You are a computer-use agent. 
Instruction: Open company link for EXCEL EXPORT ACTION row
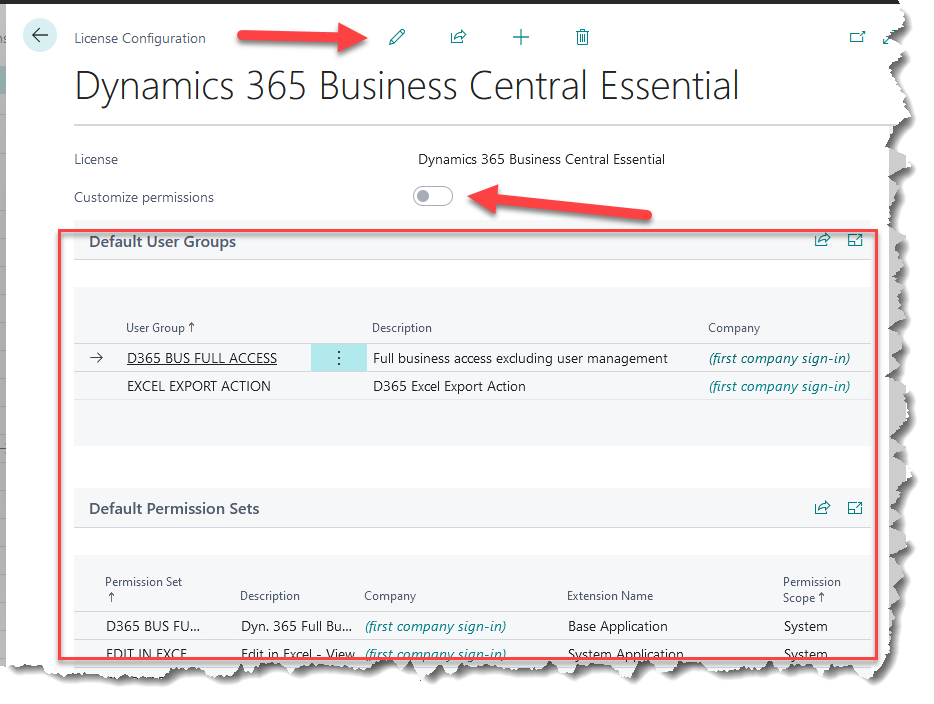pyautogui.click(x=779, y=386)
